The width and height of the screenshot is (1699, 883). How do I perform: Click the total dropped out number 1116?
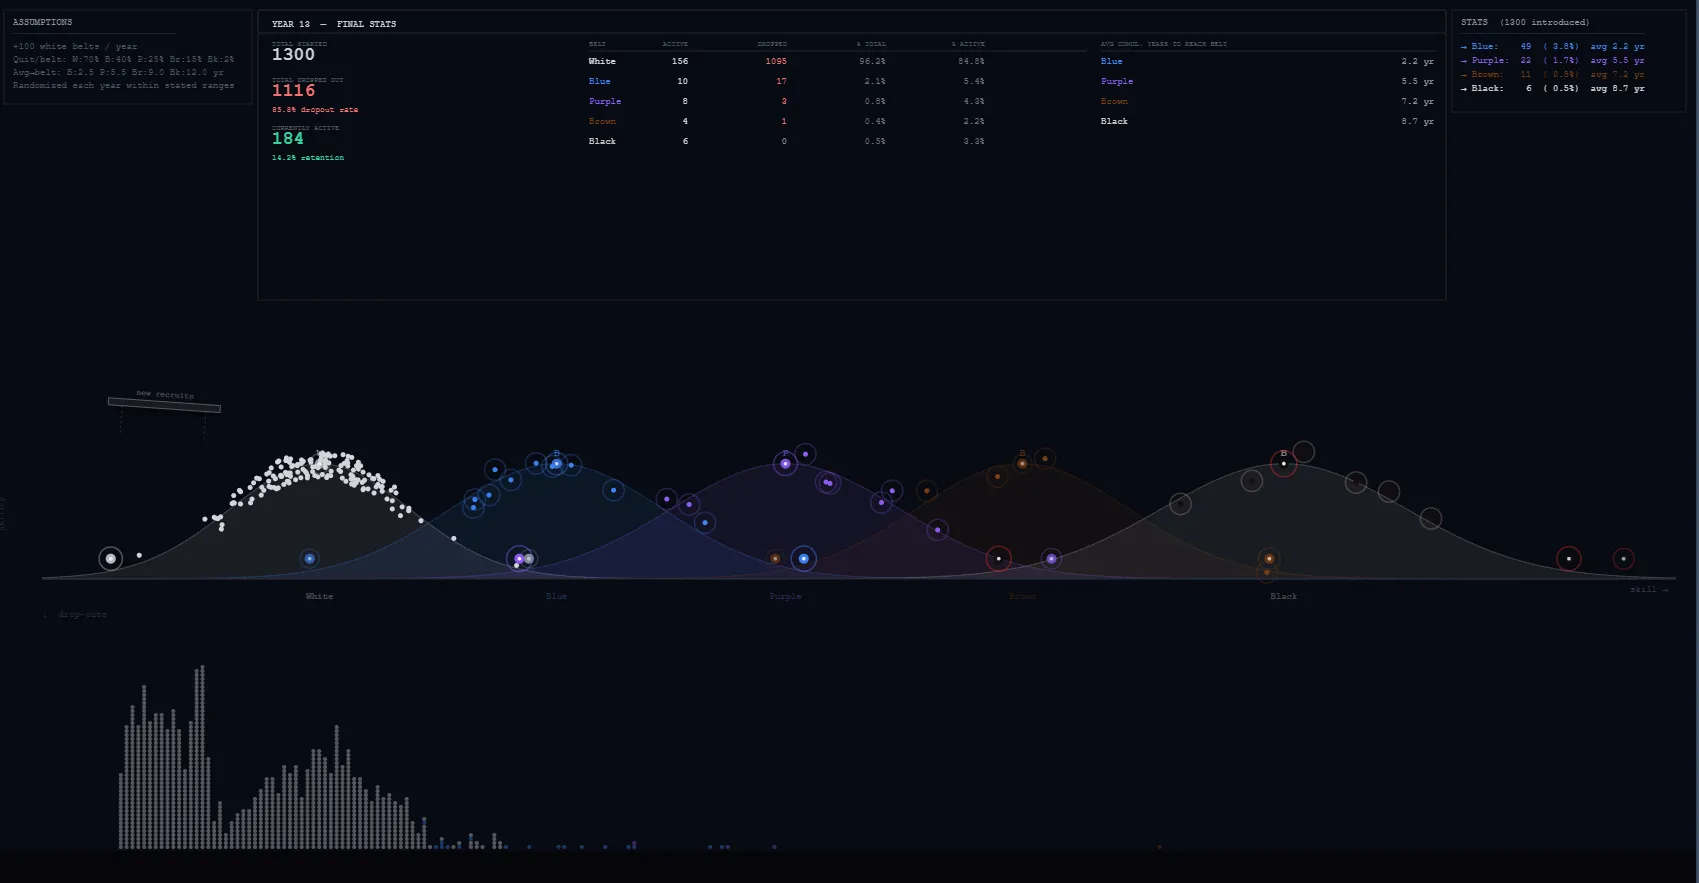(x=293, y=91)
